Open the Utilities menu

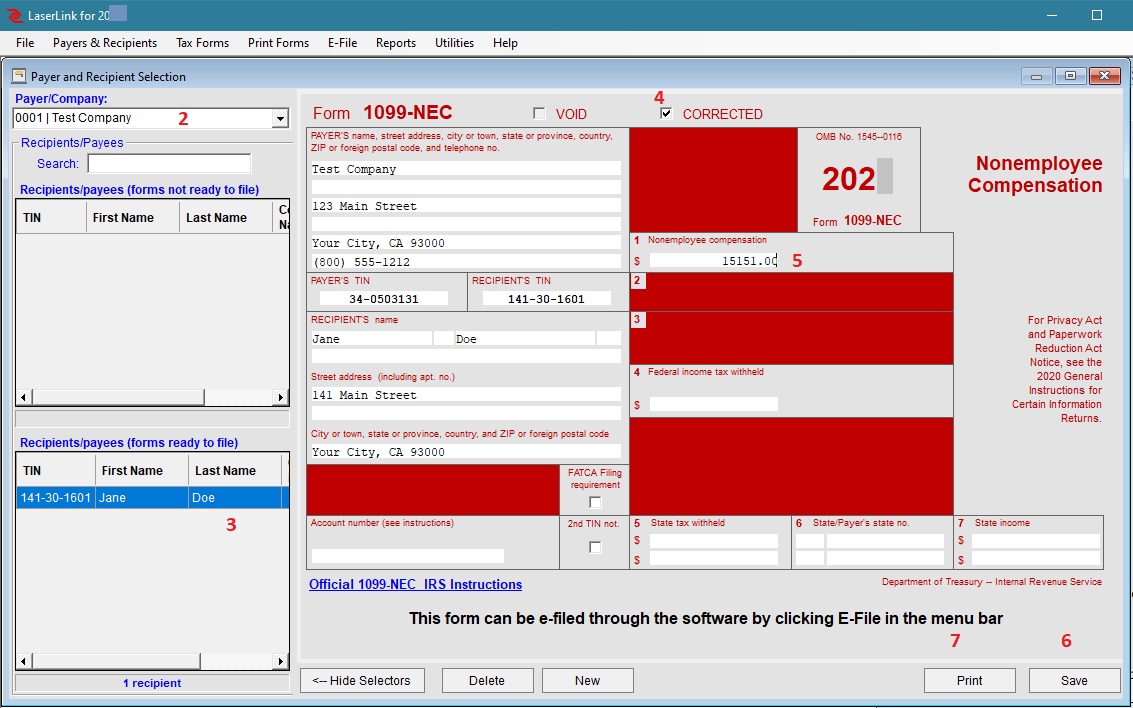pos(455,43)
